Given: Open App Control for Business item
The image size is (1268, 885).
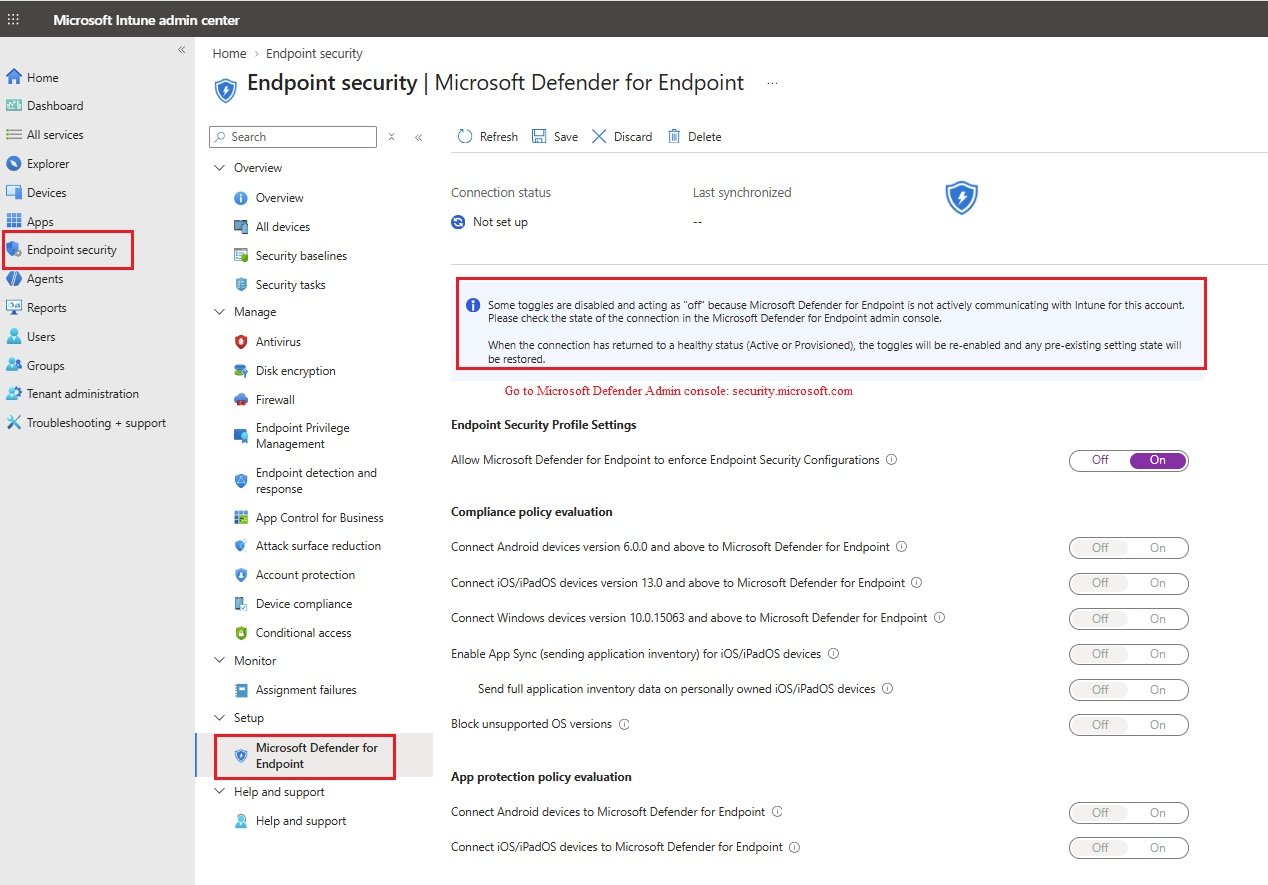Looking at the screenshot, I should coord(320,518).
